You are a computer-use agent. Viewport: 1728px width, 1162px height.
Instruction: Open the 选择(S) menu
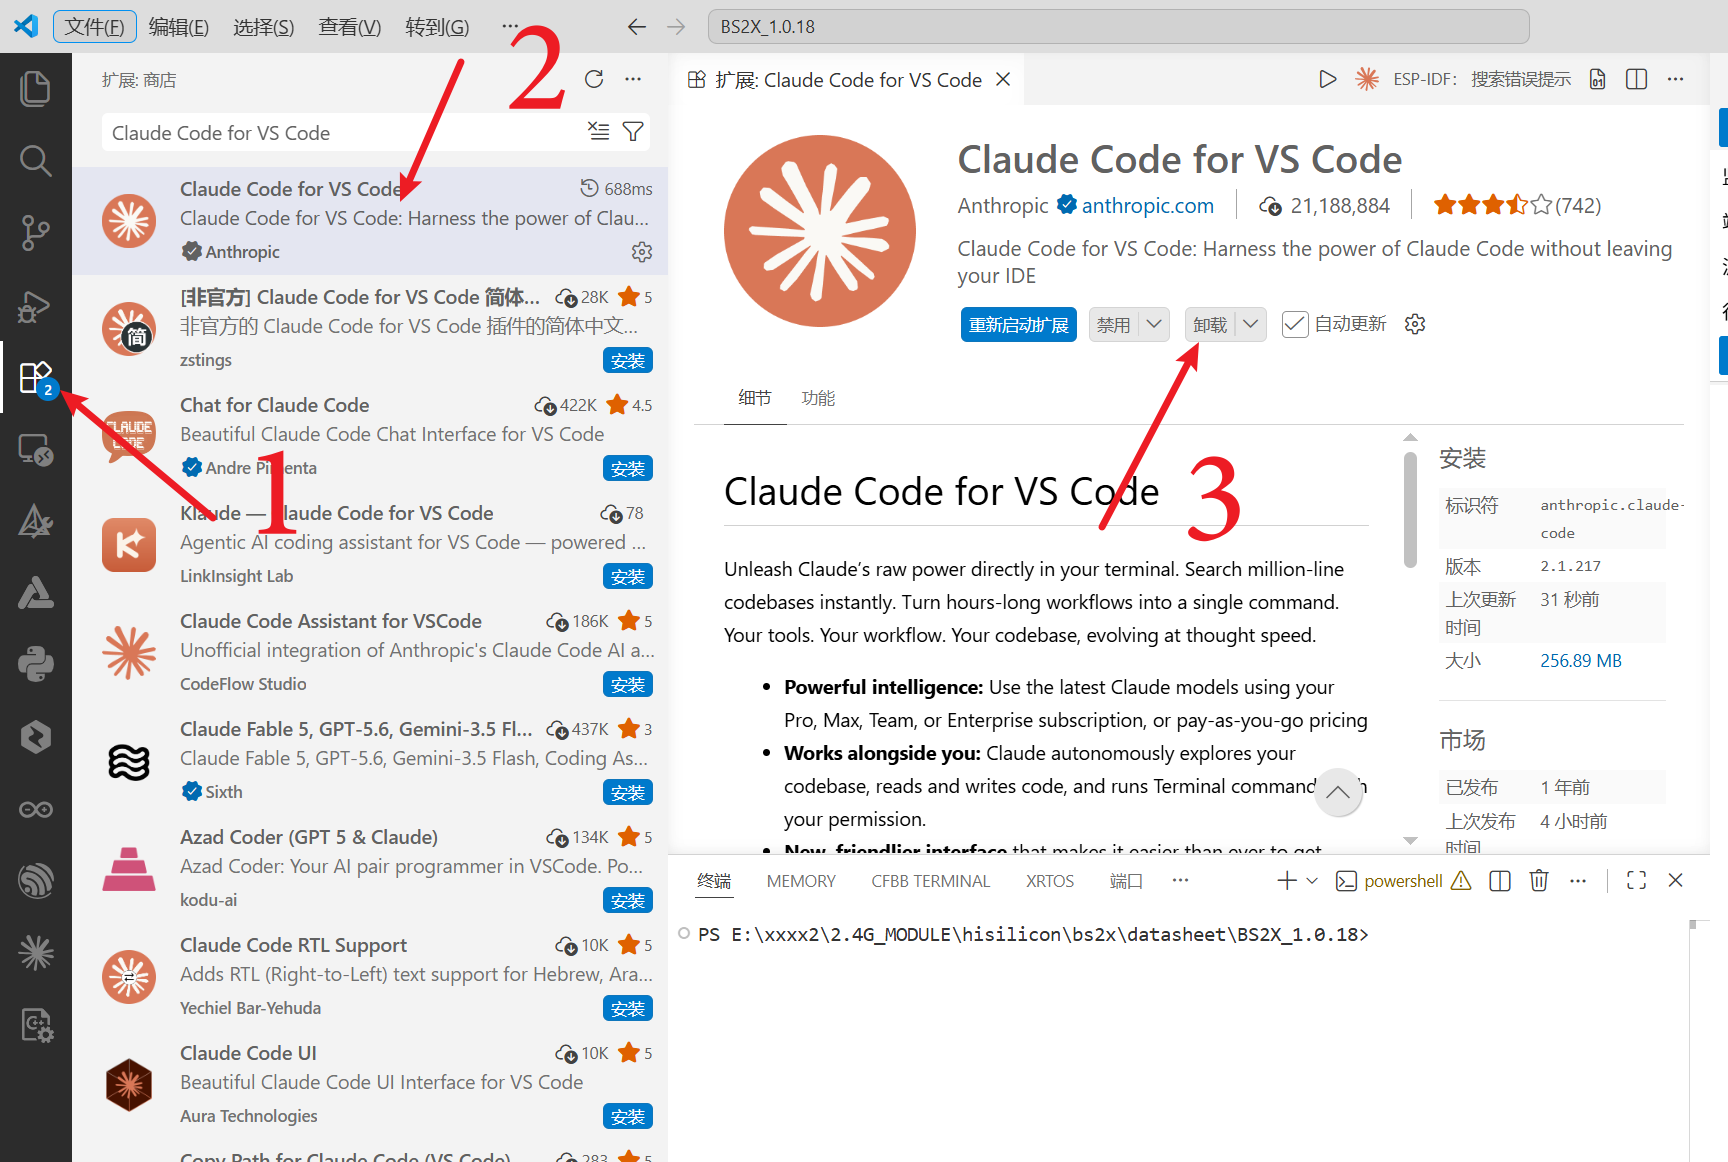pos(264,27)
